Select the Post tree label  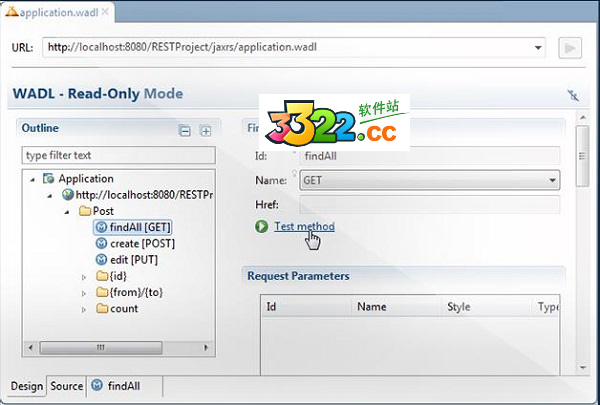(103, 211)
